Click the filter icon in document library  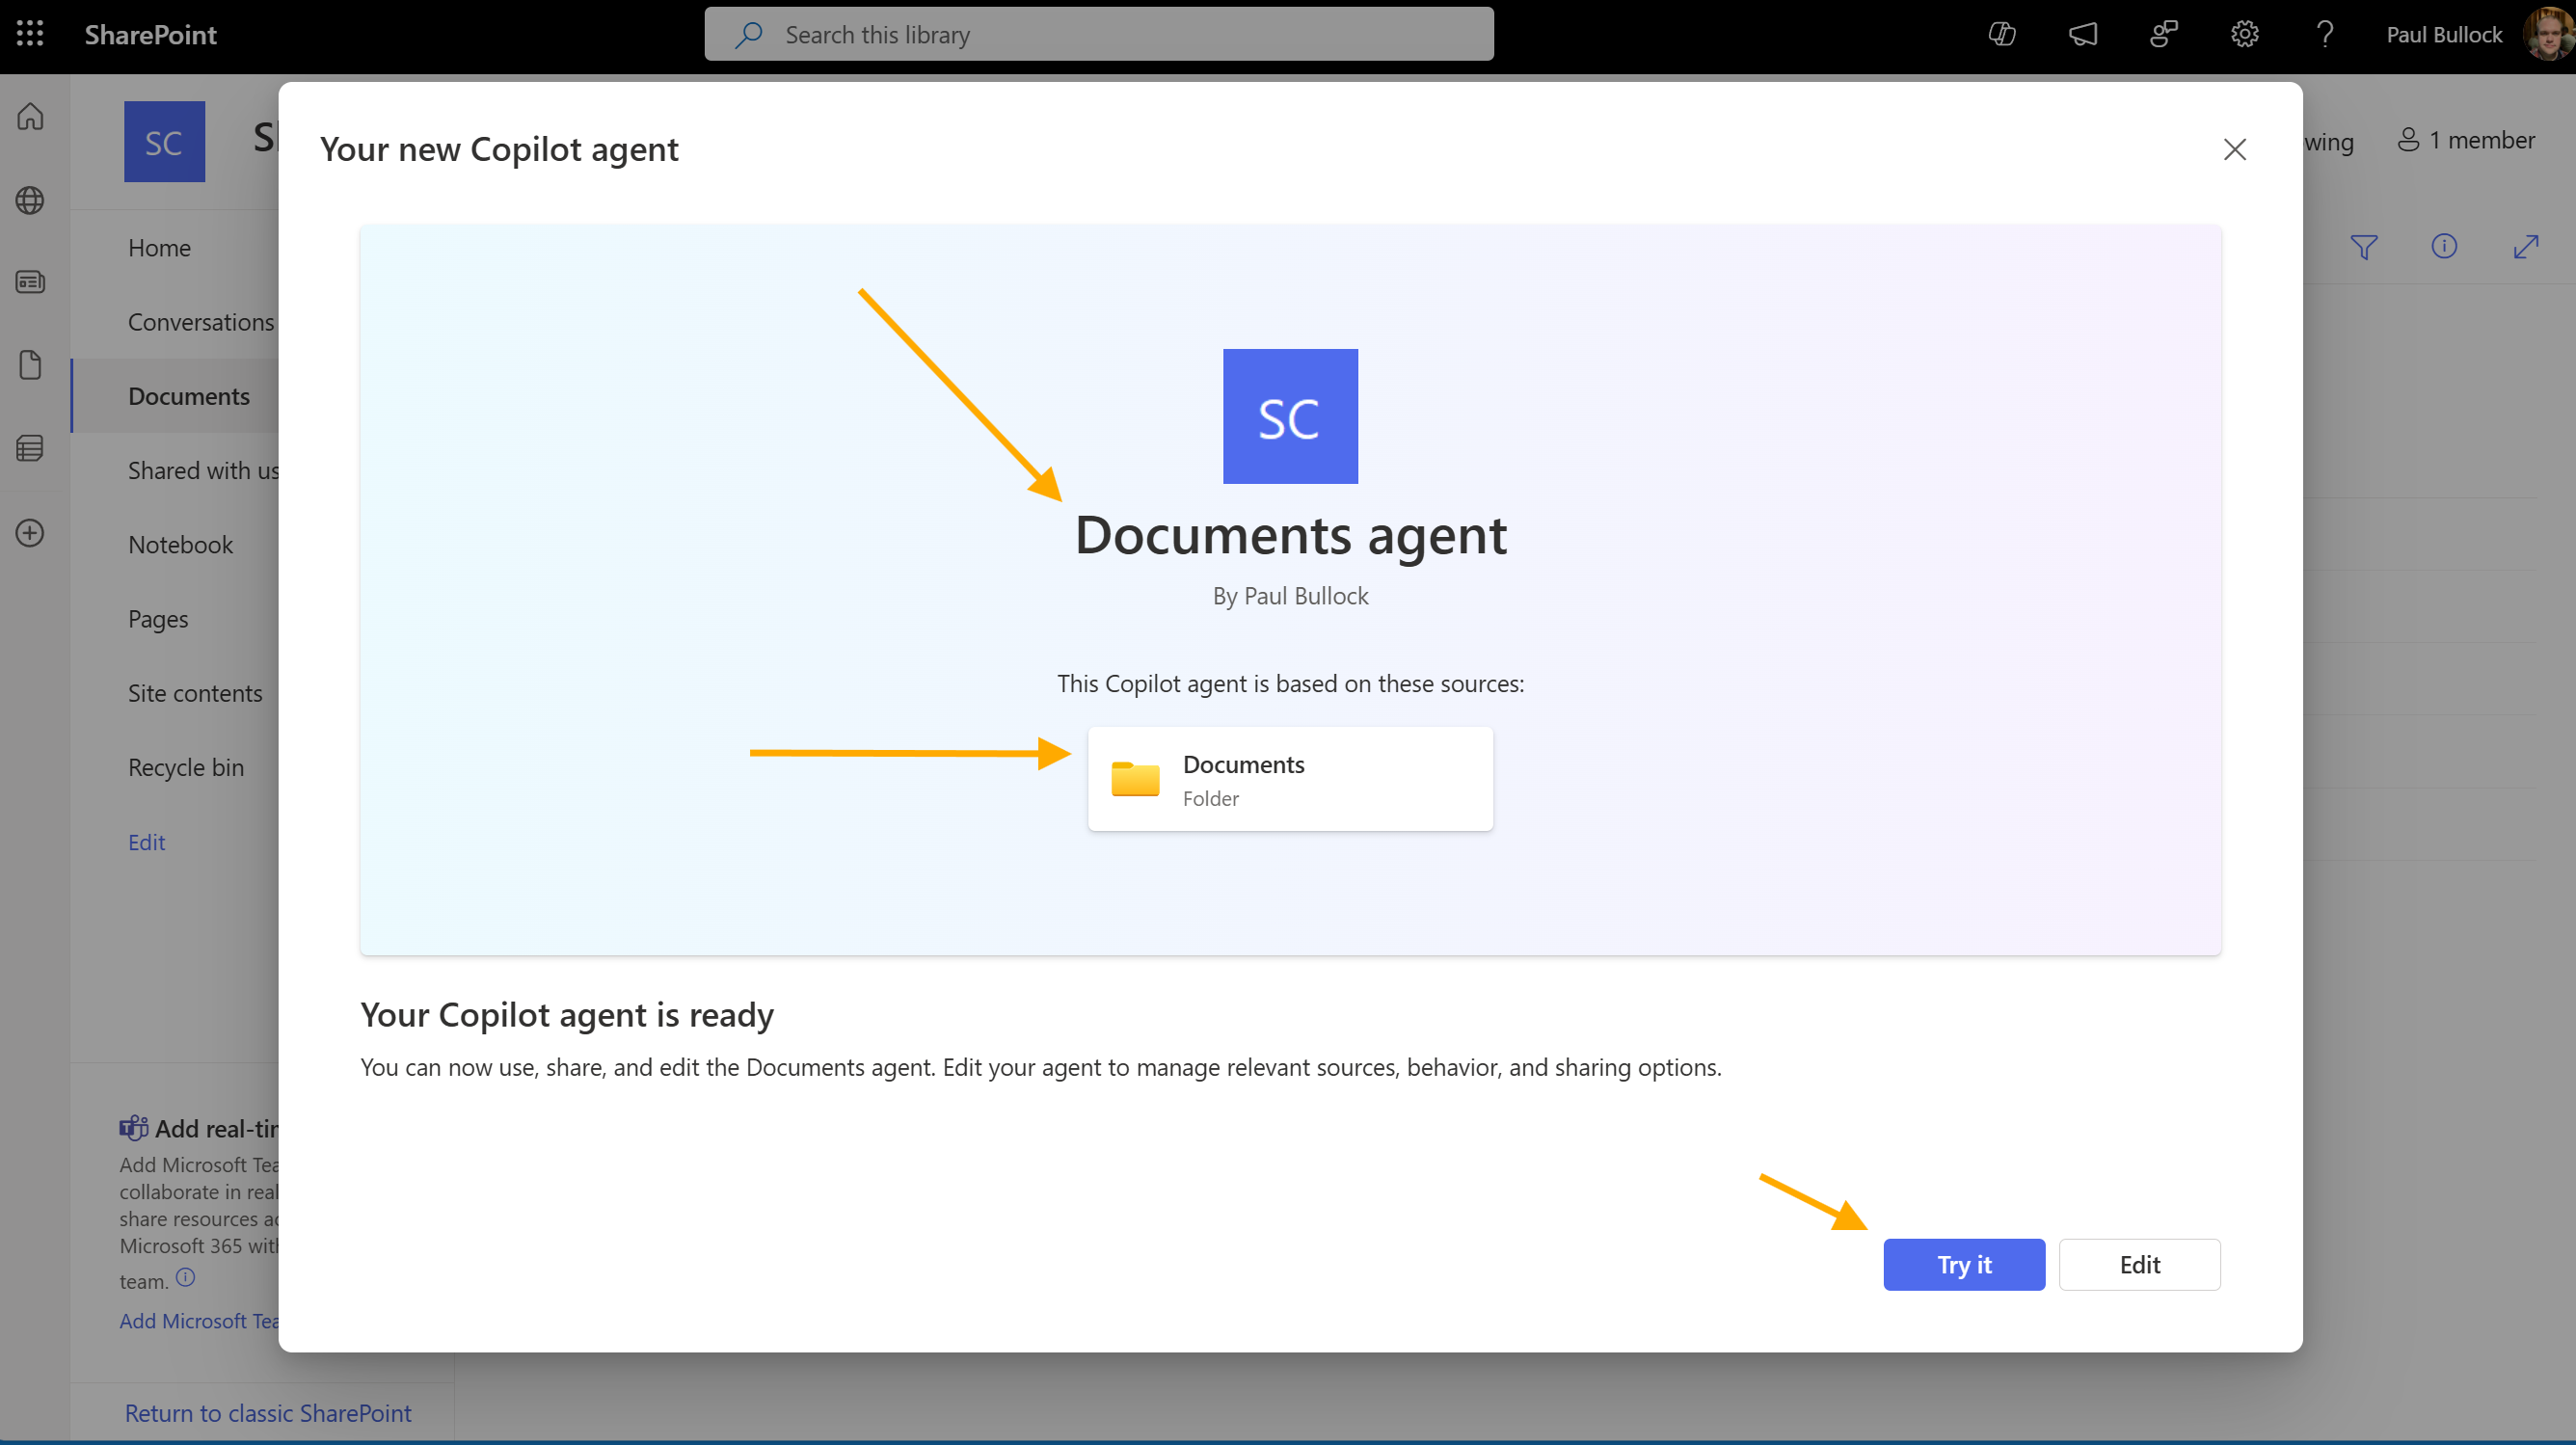pyautogui.click(x=2362, y=246)
